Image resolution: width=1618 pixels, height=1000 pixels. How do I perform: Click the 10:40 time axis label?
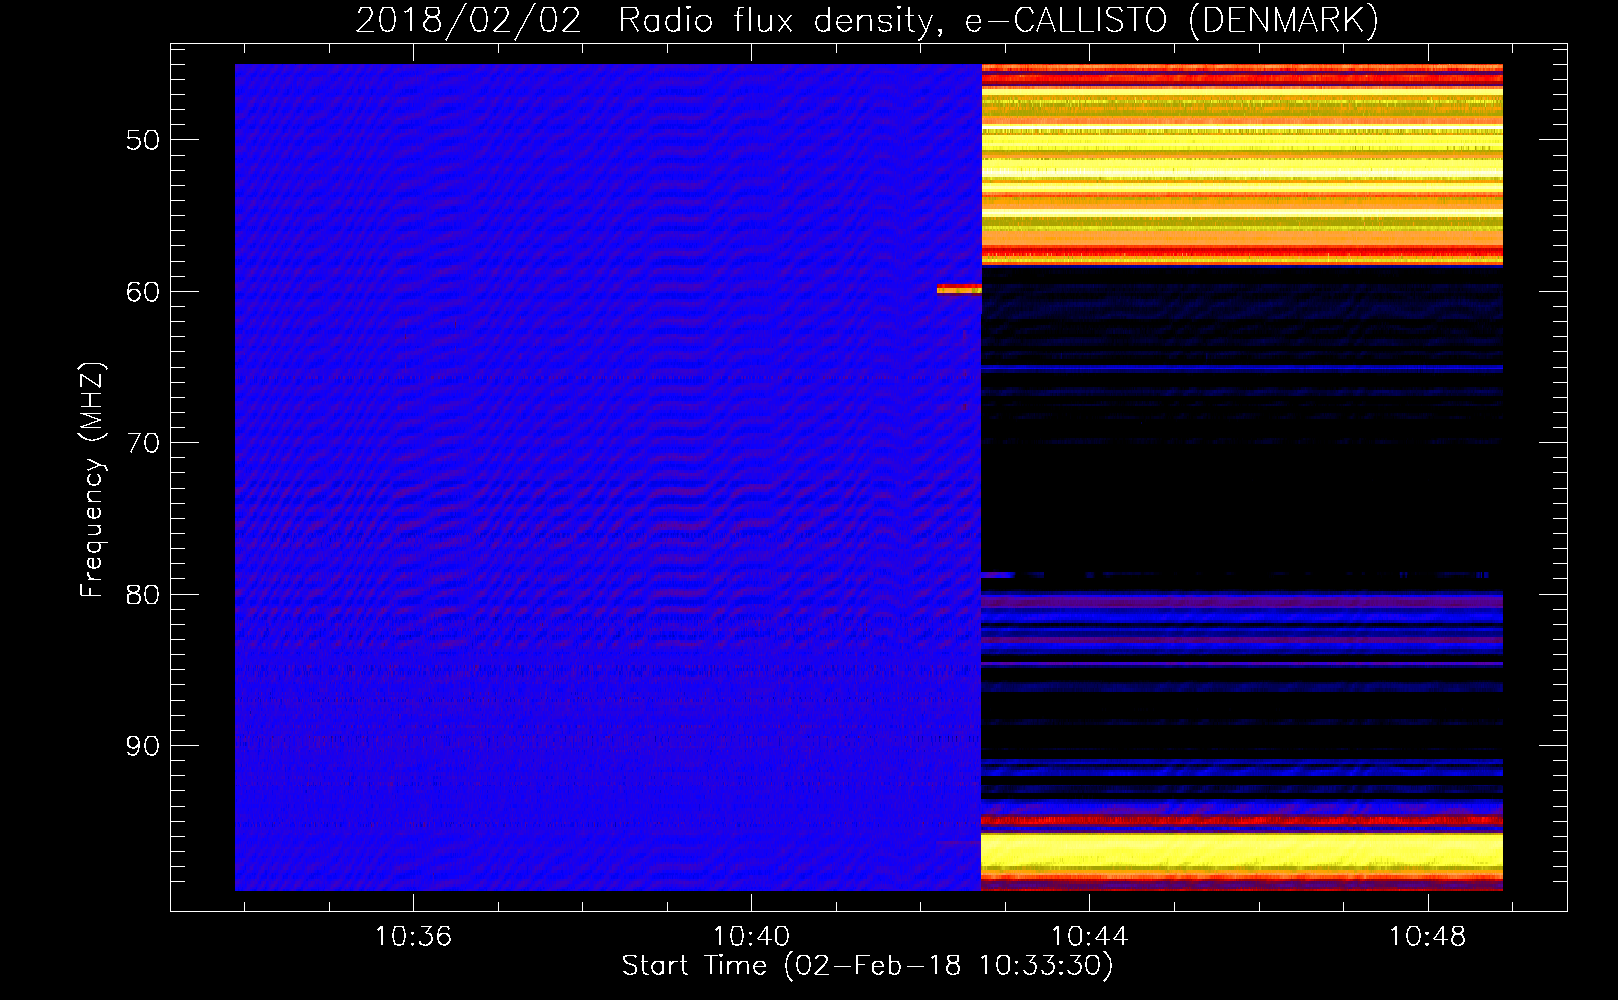(751, 936)
